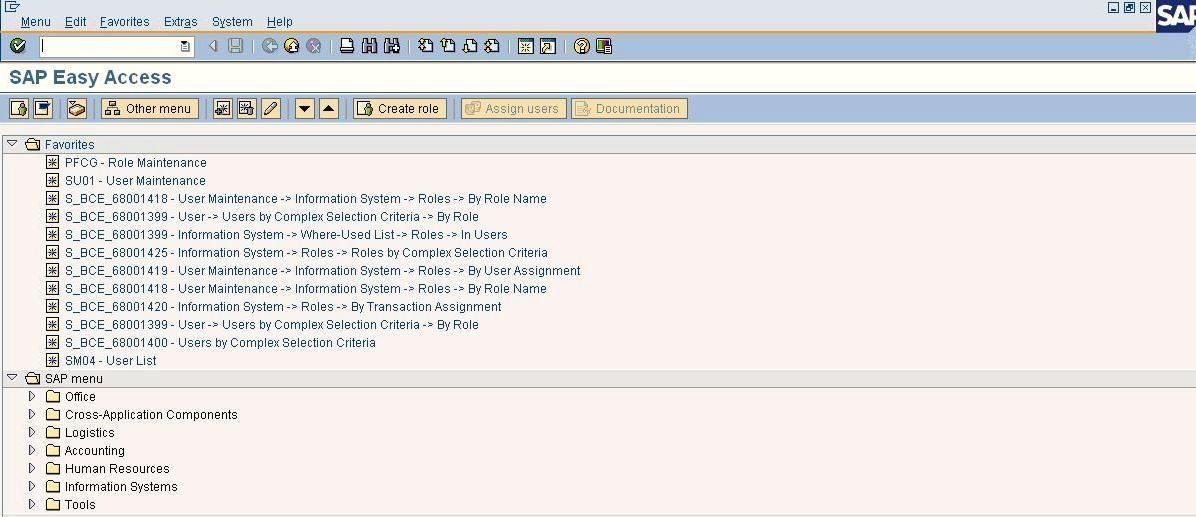Click the yellow Exit icon
This screenshot has height=517, width=1196.
pyautogui.click(x=291, y=47)
